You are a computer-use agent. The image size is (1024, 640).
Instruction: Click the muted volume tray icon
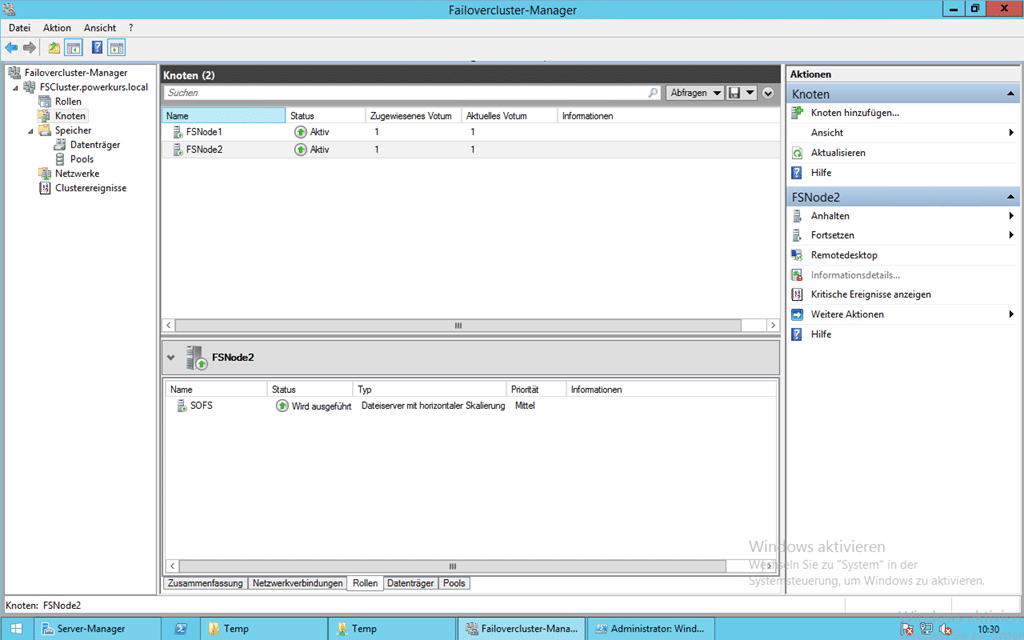[x=945, y=629]
